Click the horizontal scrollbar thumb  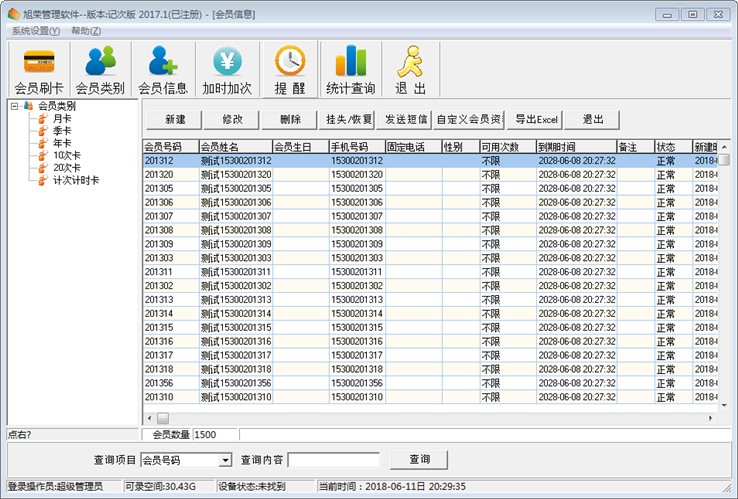[x=163, y=418]
